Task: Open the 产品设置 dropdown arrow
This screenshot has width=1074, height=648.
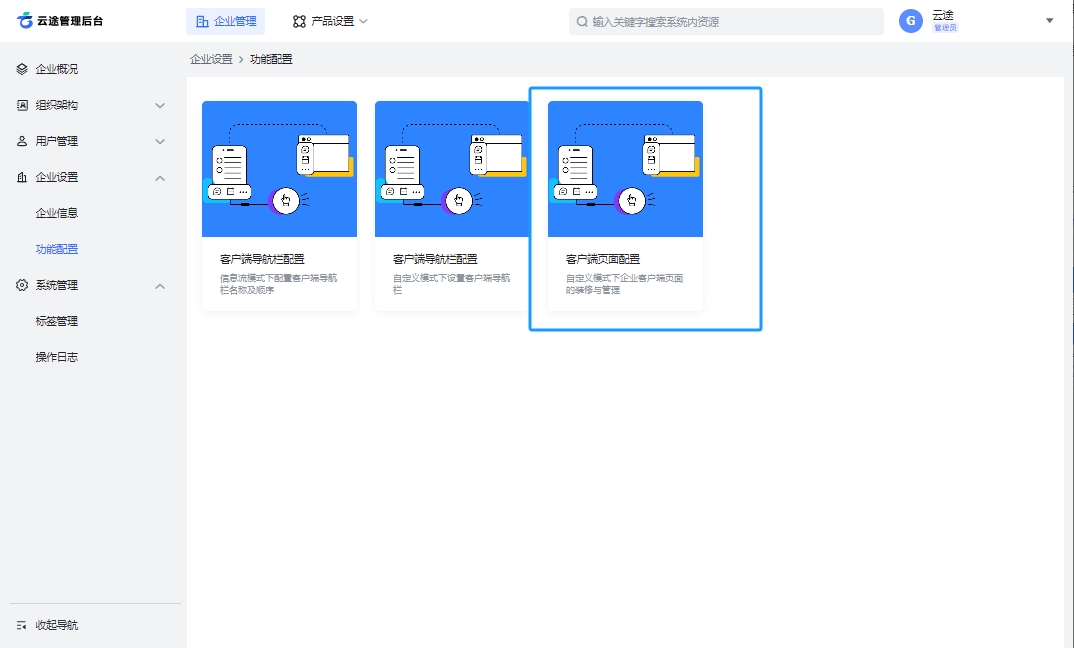Action: pos(364,22)
